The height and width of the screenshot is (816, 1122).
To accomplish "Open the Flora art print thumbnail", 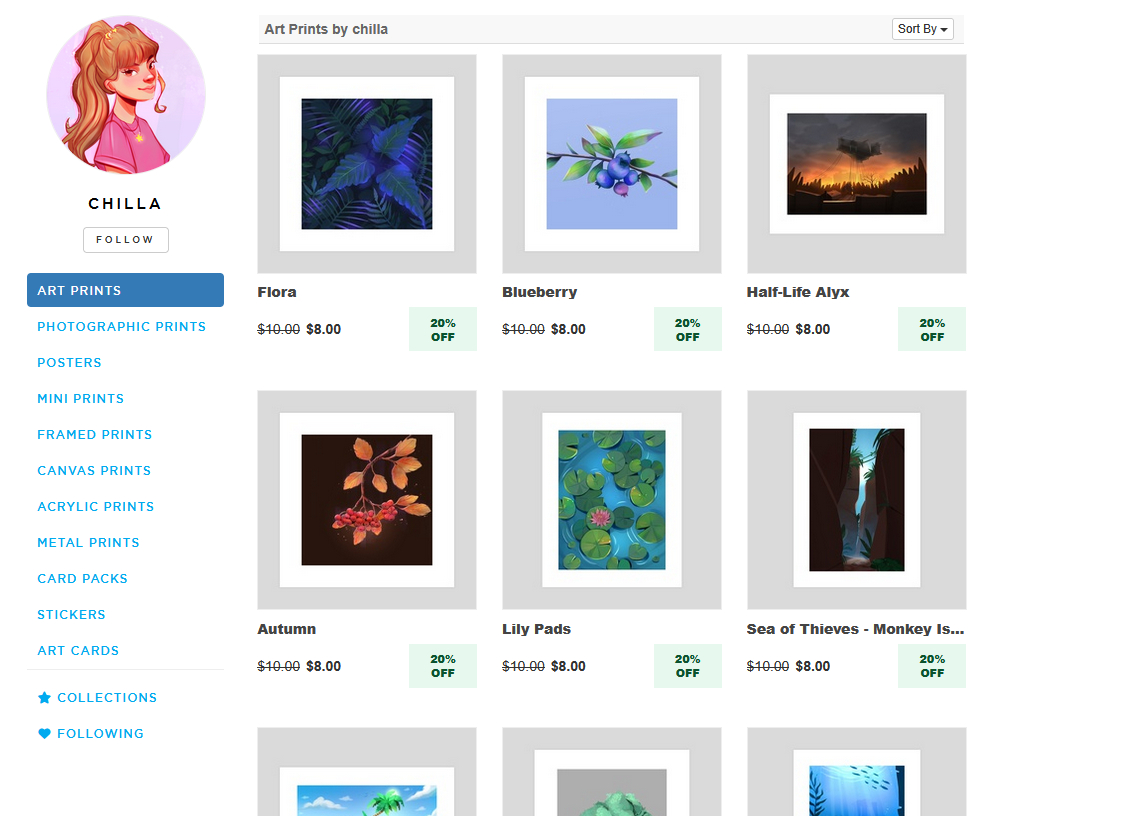I will (367, 164).
